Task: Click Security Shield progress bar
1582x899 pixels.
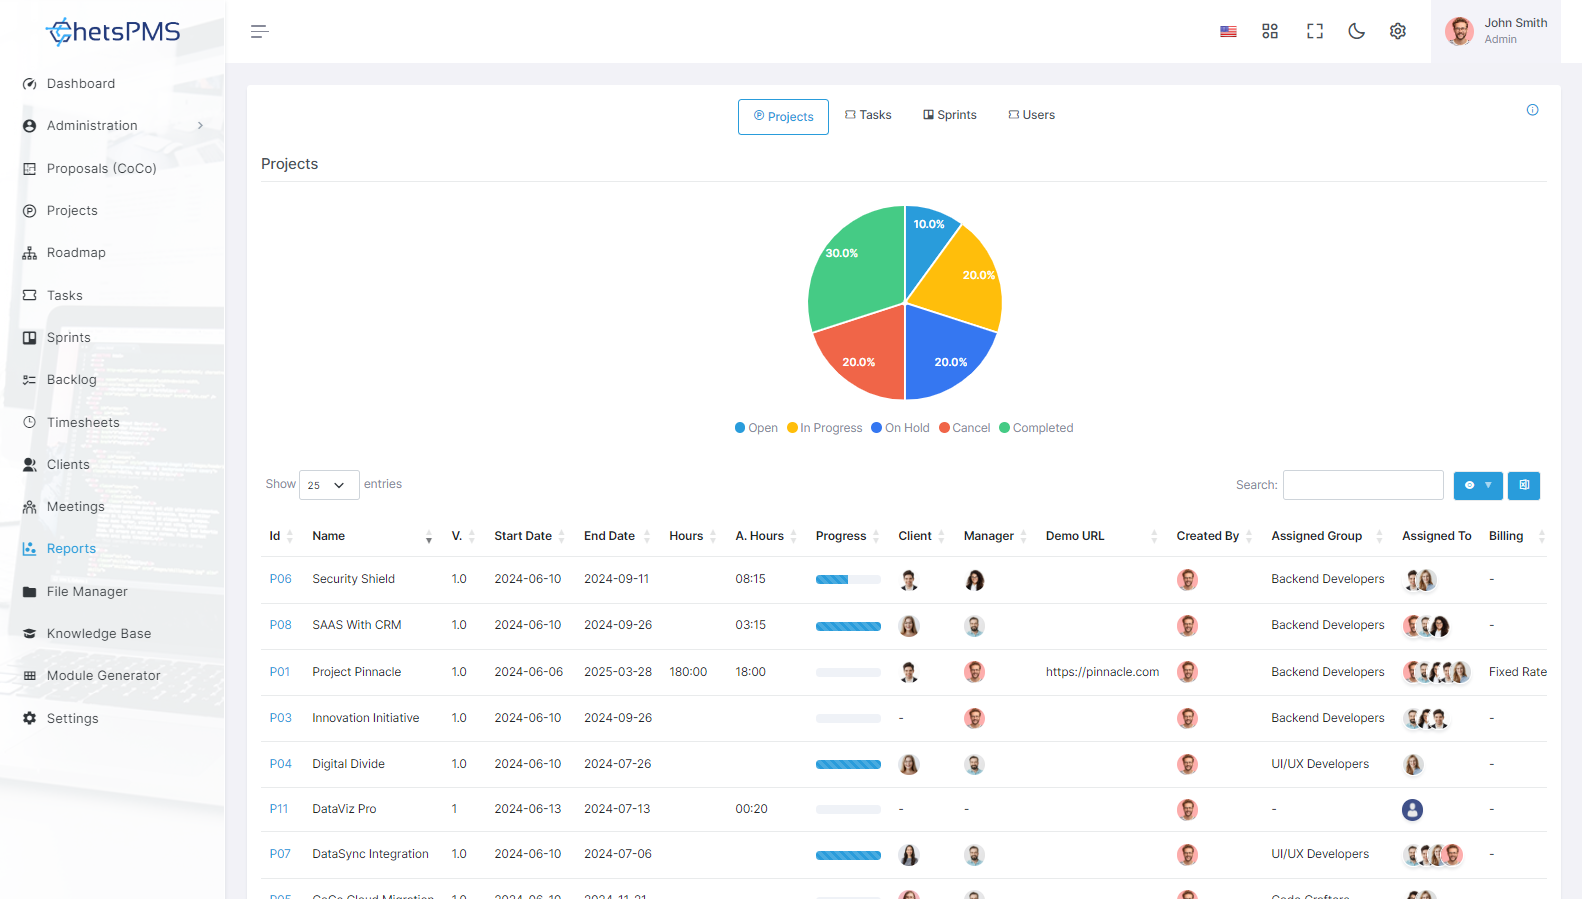Action: click(848, 580)
